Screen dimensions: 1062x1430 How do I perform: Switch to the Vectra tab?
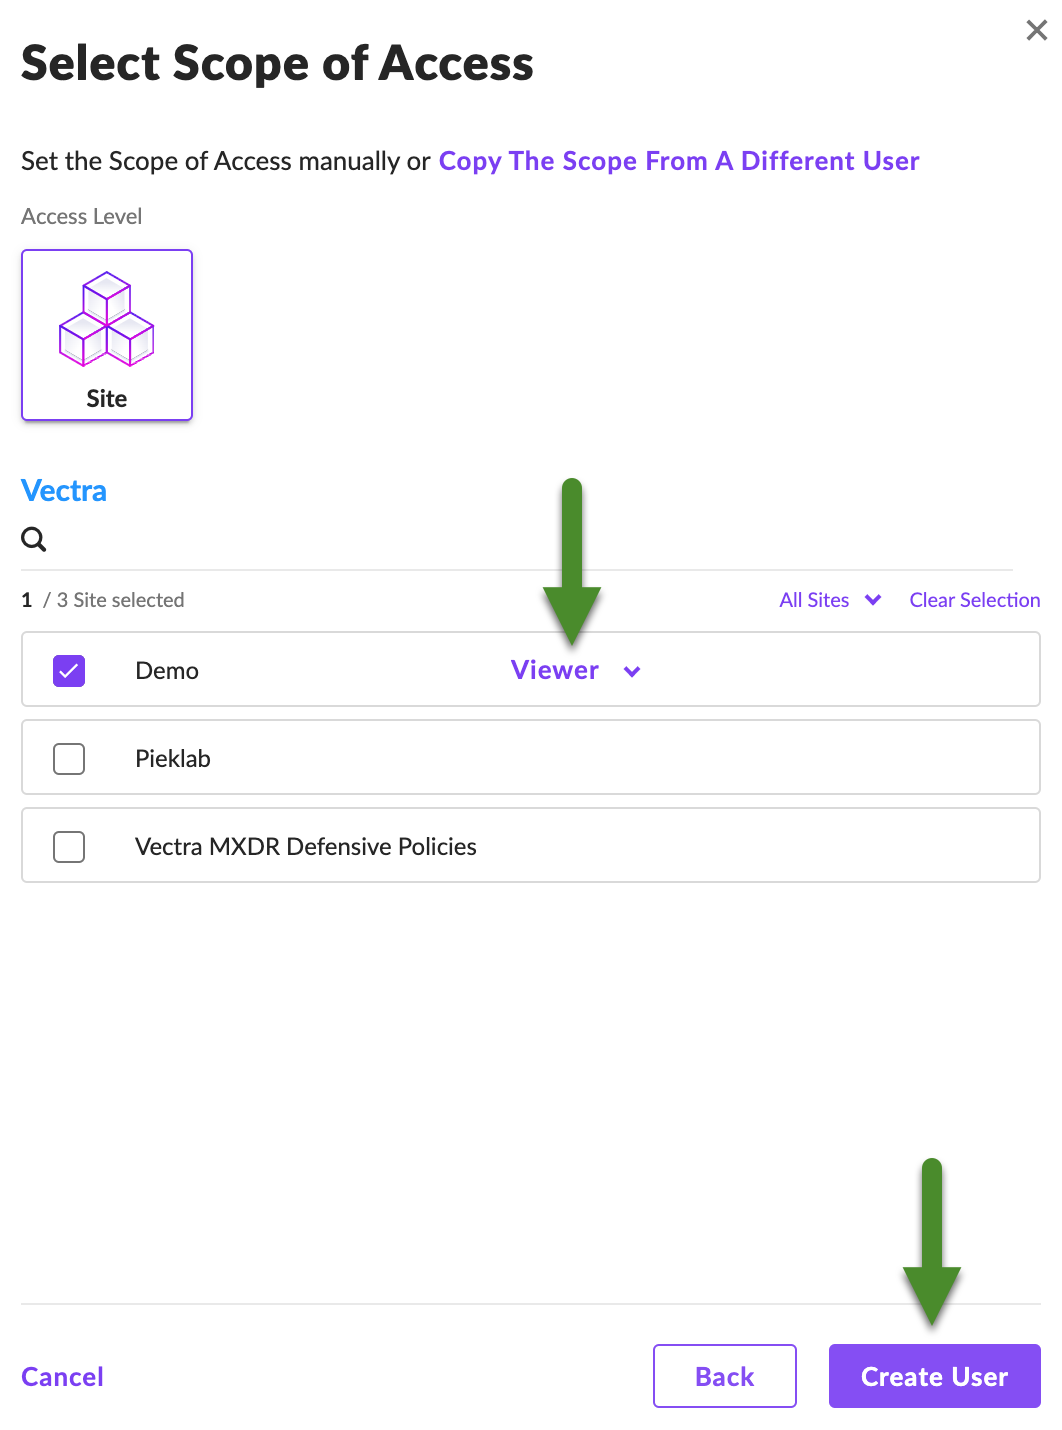click(x=63, y=491)
